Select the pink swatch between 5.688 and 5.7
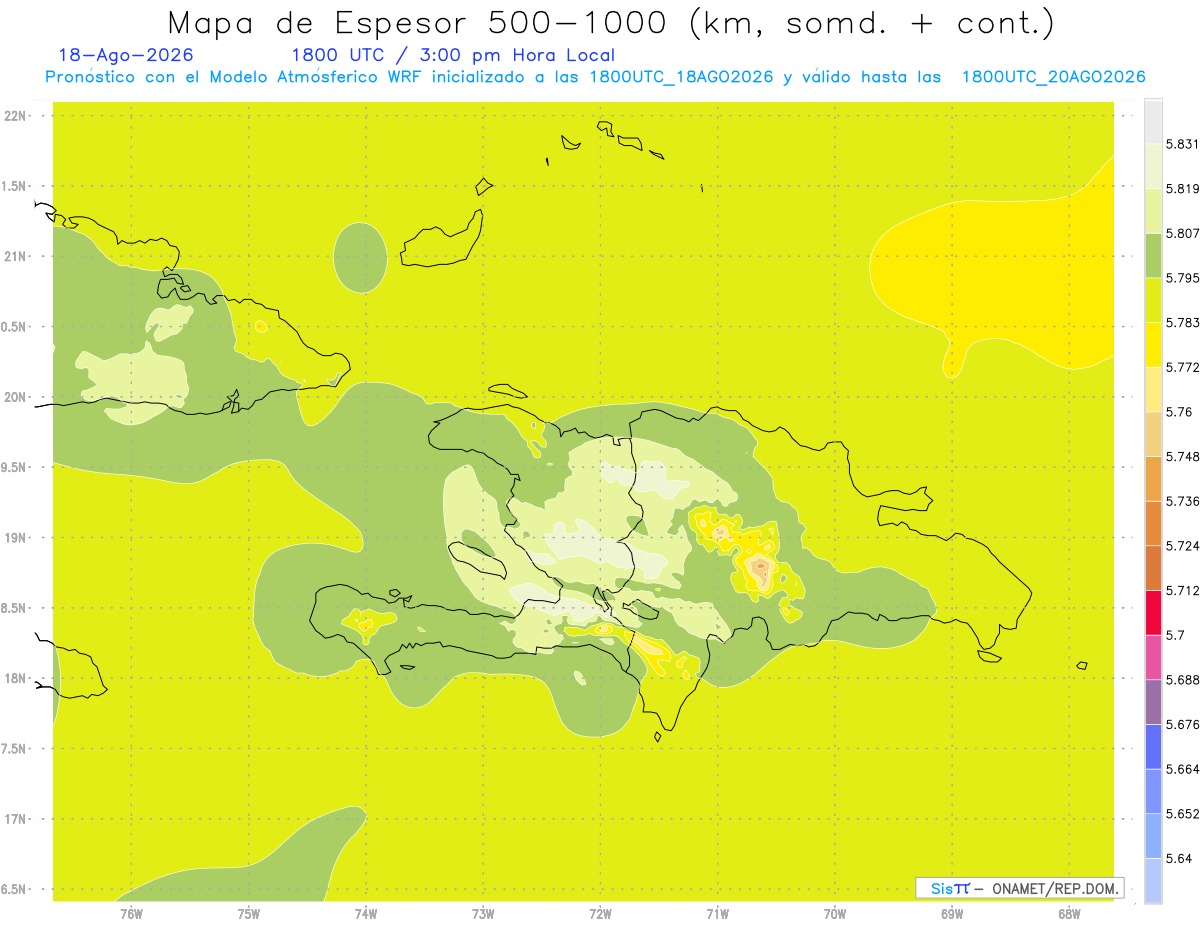Screen dimensions: 1200x927 (x=1153, y=657)
